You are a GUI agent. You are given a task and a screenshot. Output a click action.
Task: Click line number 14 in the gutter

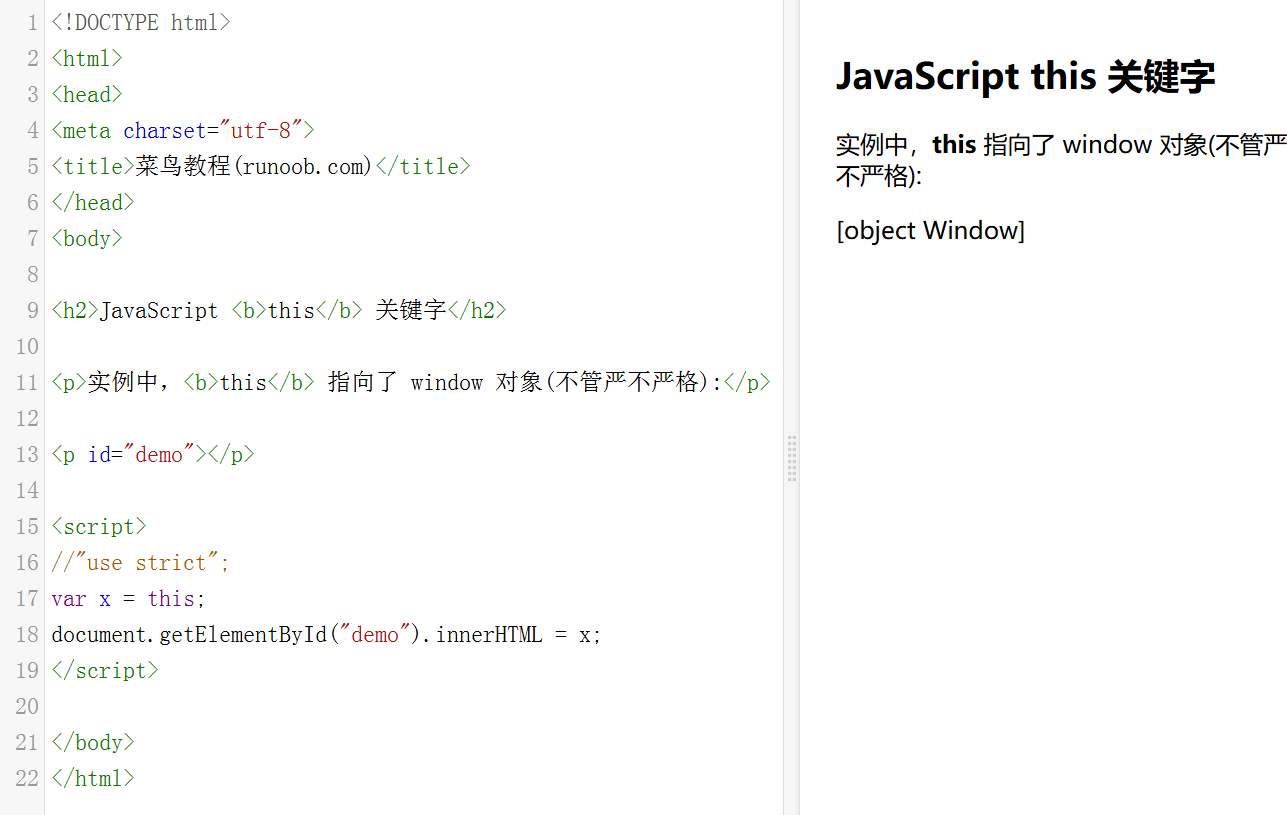click(x=27, y=490)
